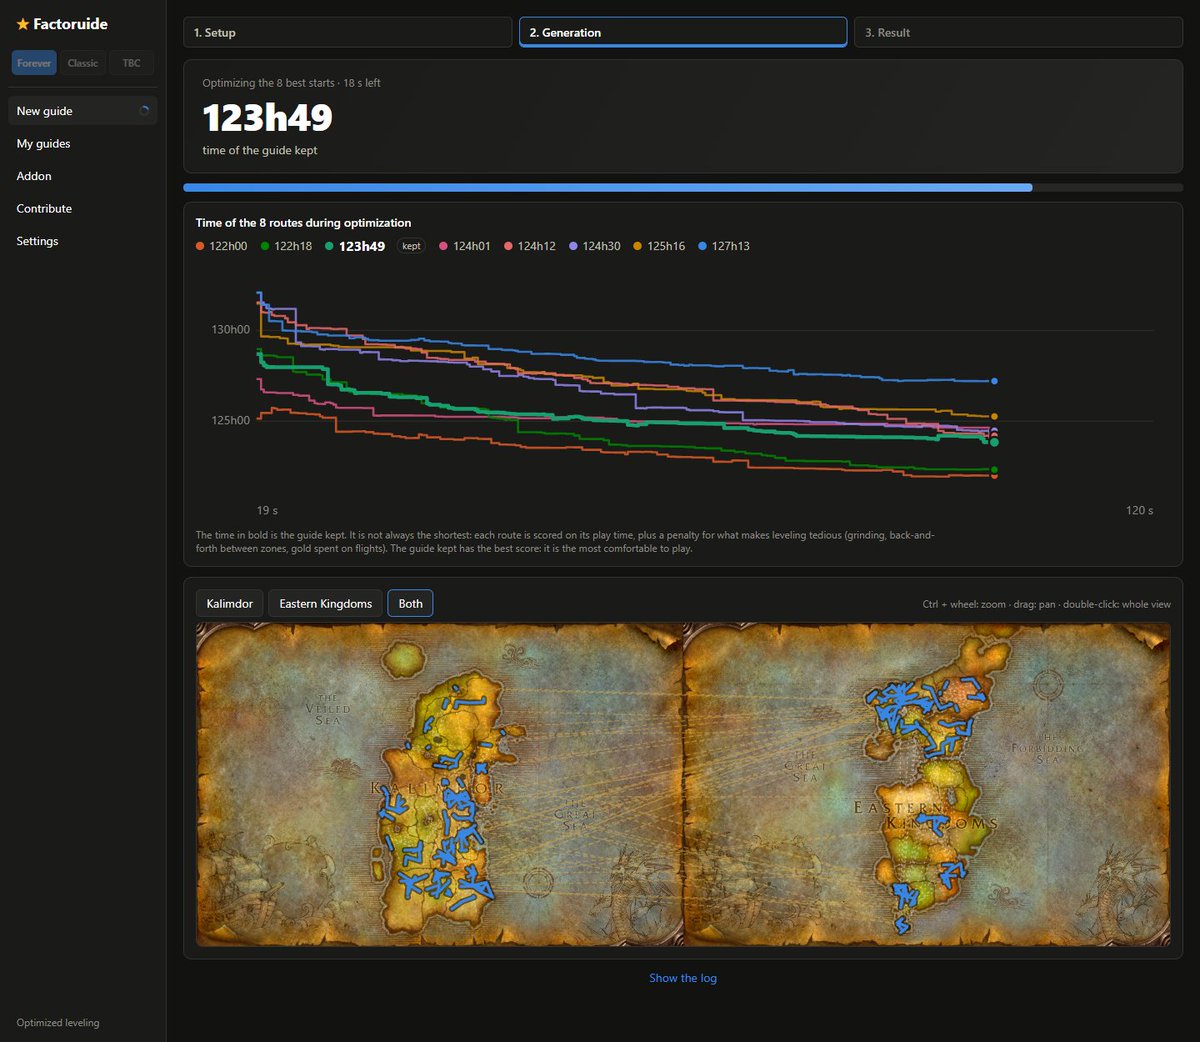Click the 127h13 route legend label
1200x1042 pixels.
click(x=731, y=246)
